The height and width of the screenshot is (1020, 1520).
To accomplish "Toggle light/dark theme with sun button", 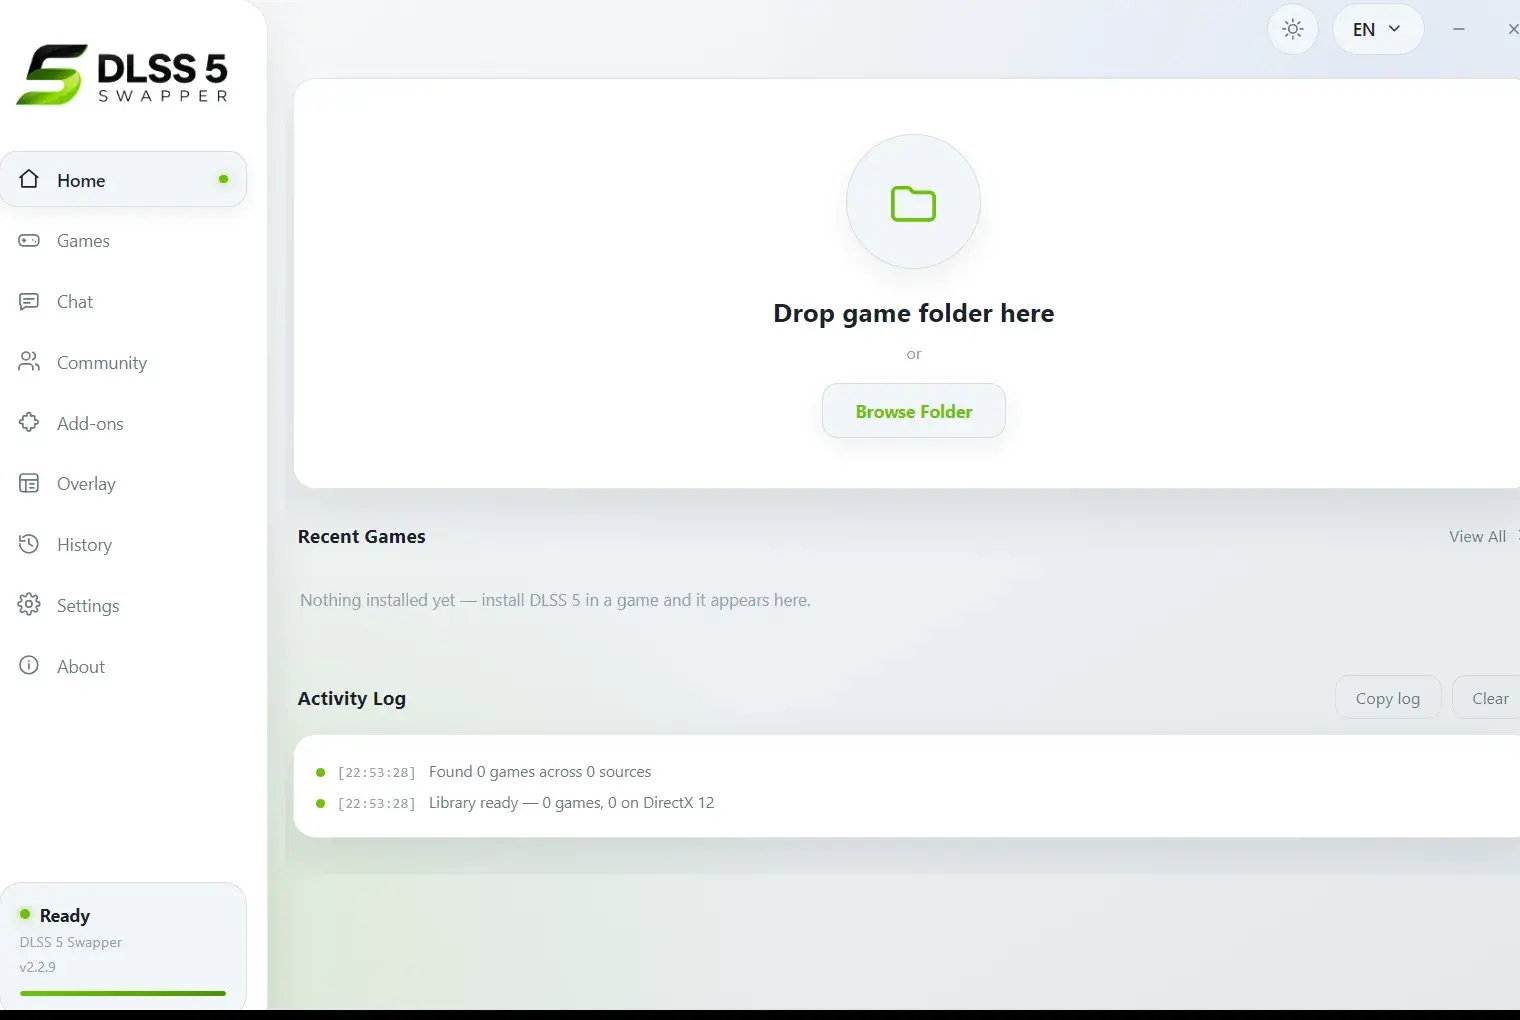I will tap(1293, 29).
